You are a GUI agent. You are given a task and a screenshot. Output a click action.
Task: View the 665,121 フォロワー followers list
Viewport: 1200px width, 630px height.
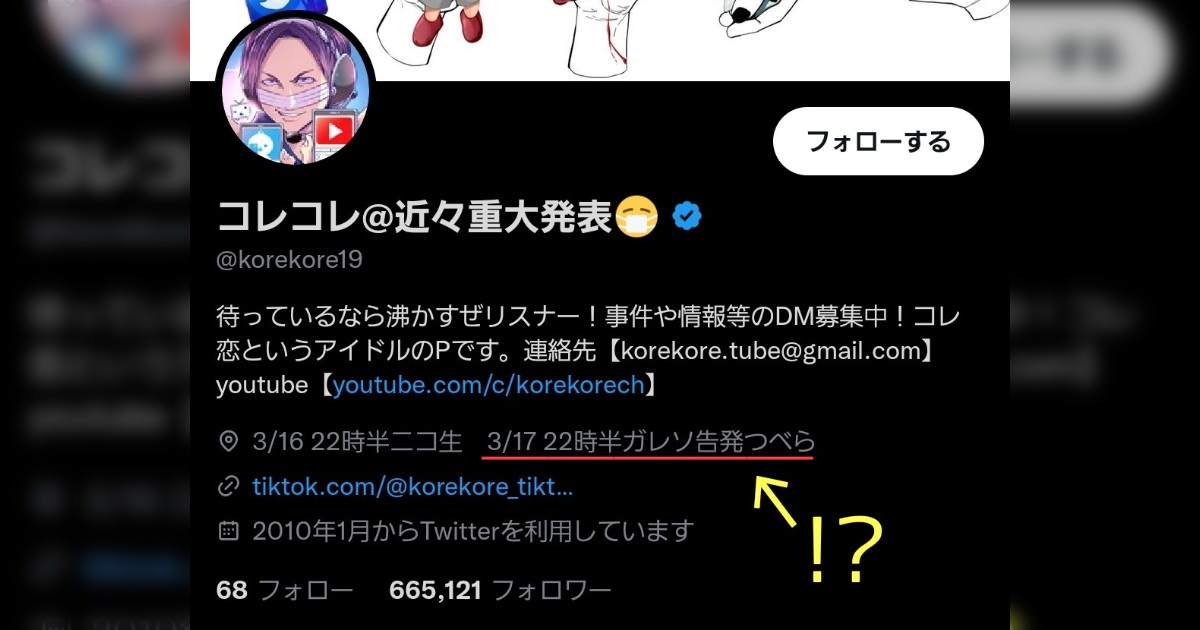point(500,590)
